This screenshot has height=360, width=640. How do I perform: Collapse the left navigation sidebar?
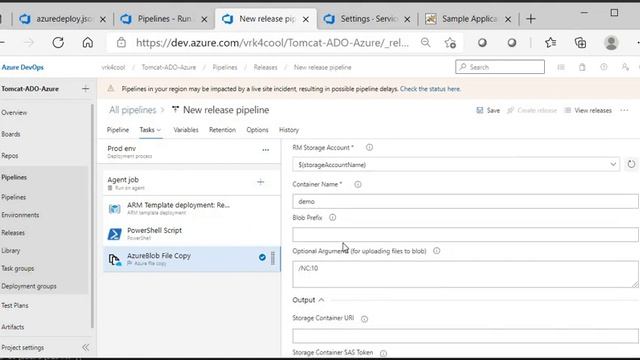pyautogui.click(x=85, y=347)
